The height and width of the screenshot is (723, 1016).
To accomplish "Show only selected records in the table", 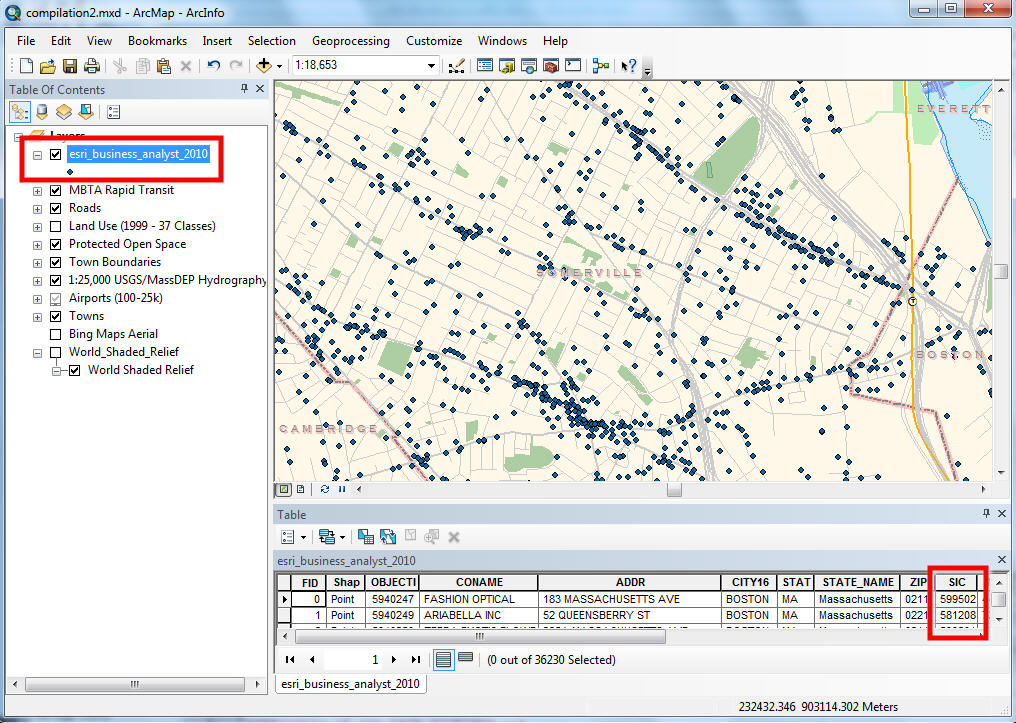I will coord(465,658).
